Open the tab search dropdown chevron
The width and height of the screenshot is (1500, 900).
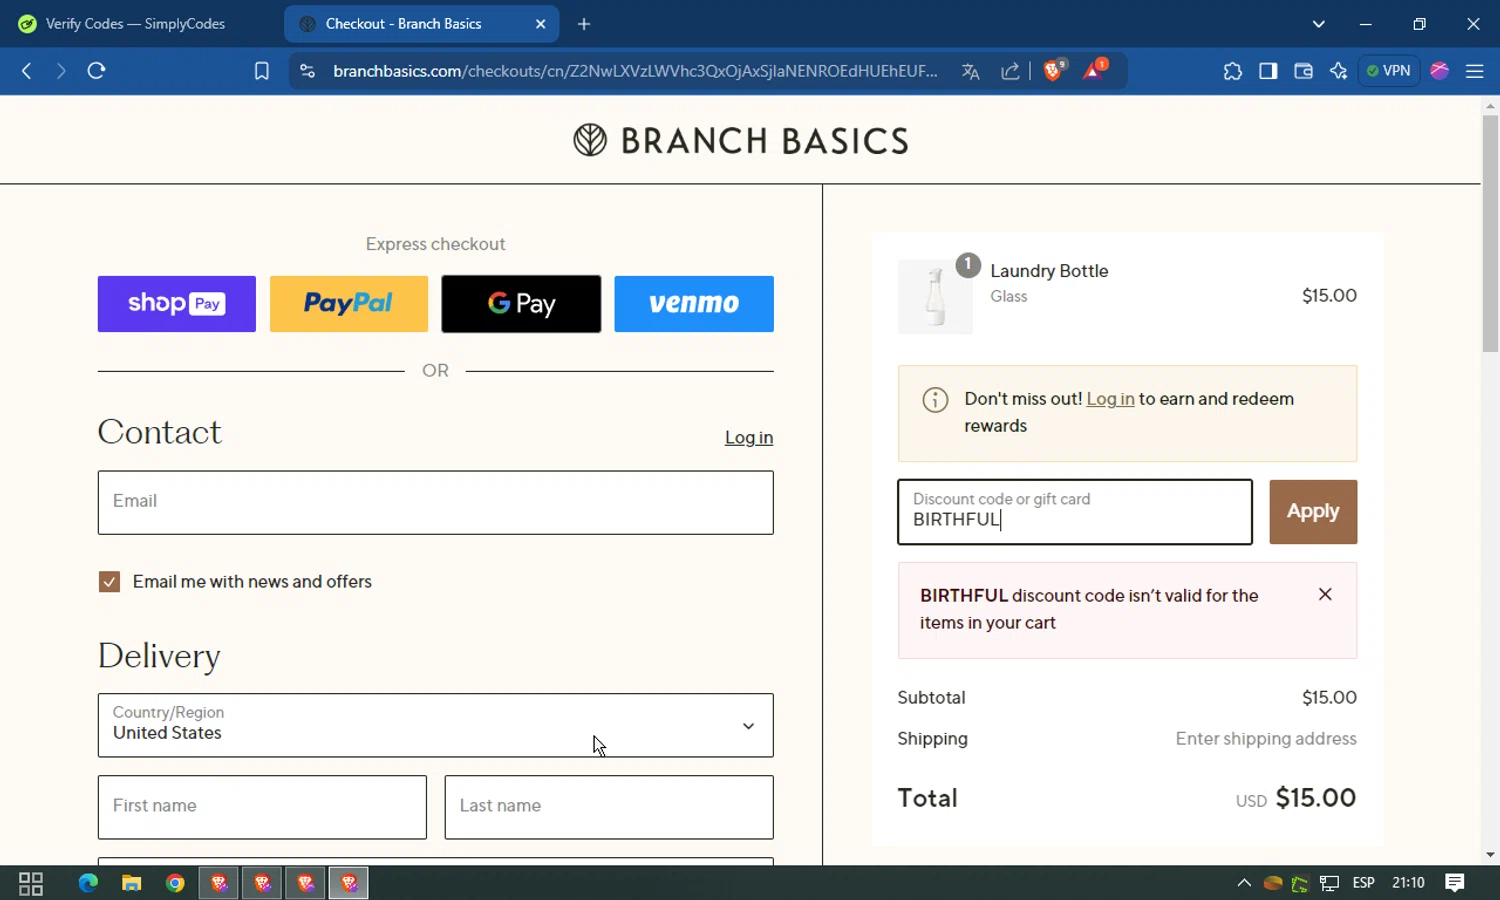[x=1318, y=24]
